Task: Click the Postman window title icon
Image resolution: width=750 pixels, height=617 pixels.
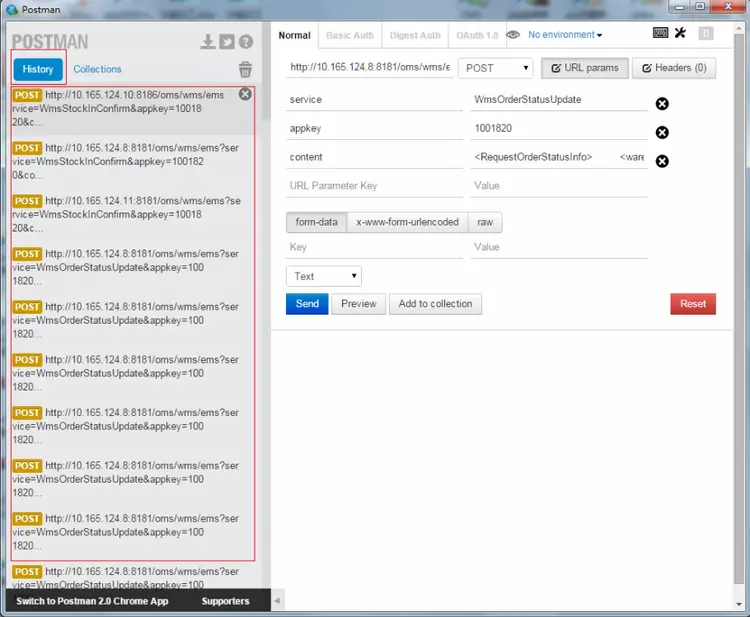Action: 12,10
